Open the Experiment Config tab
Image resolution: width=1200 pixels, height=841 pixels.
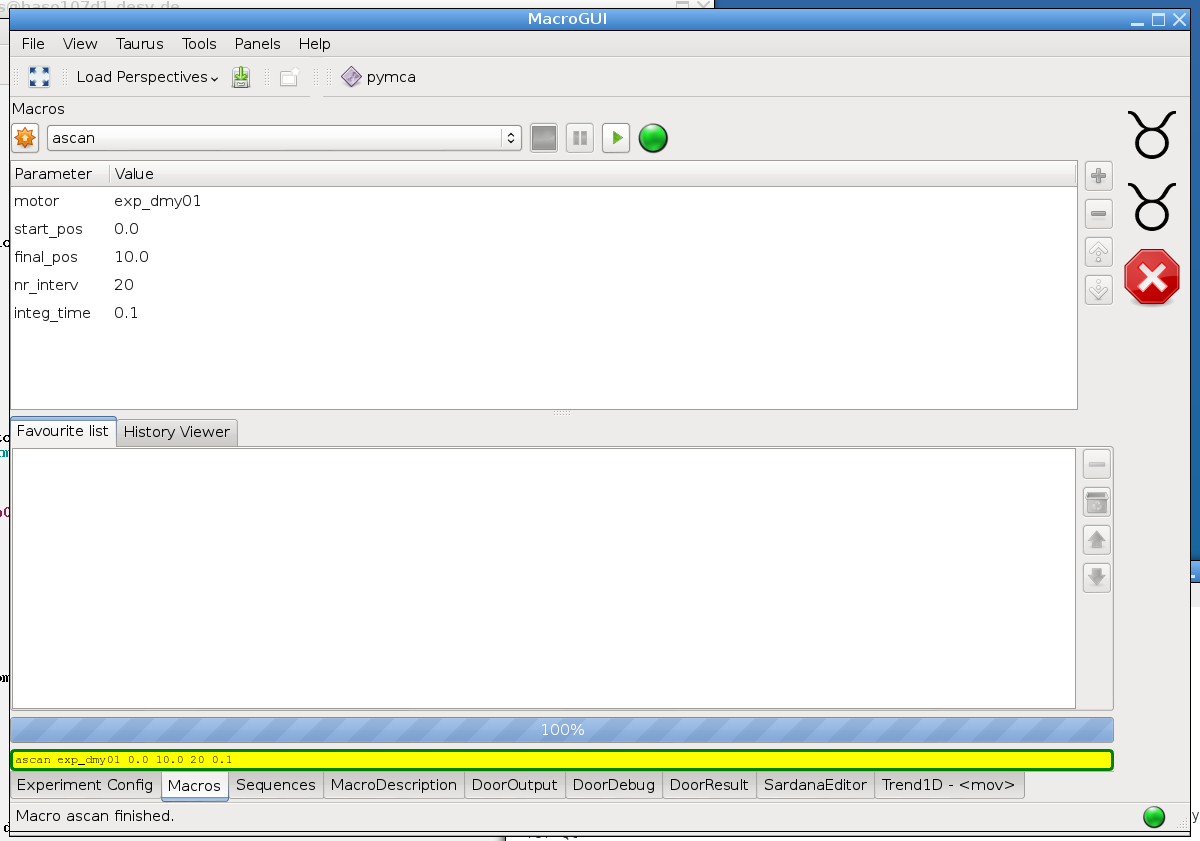(85, 785)
